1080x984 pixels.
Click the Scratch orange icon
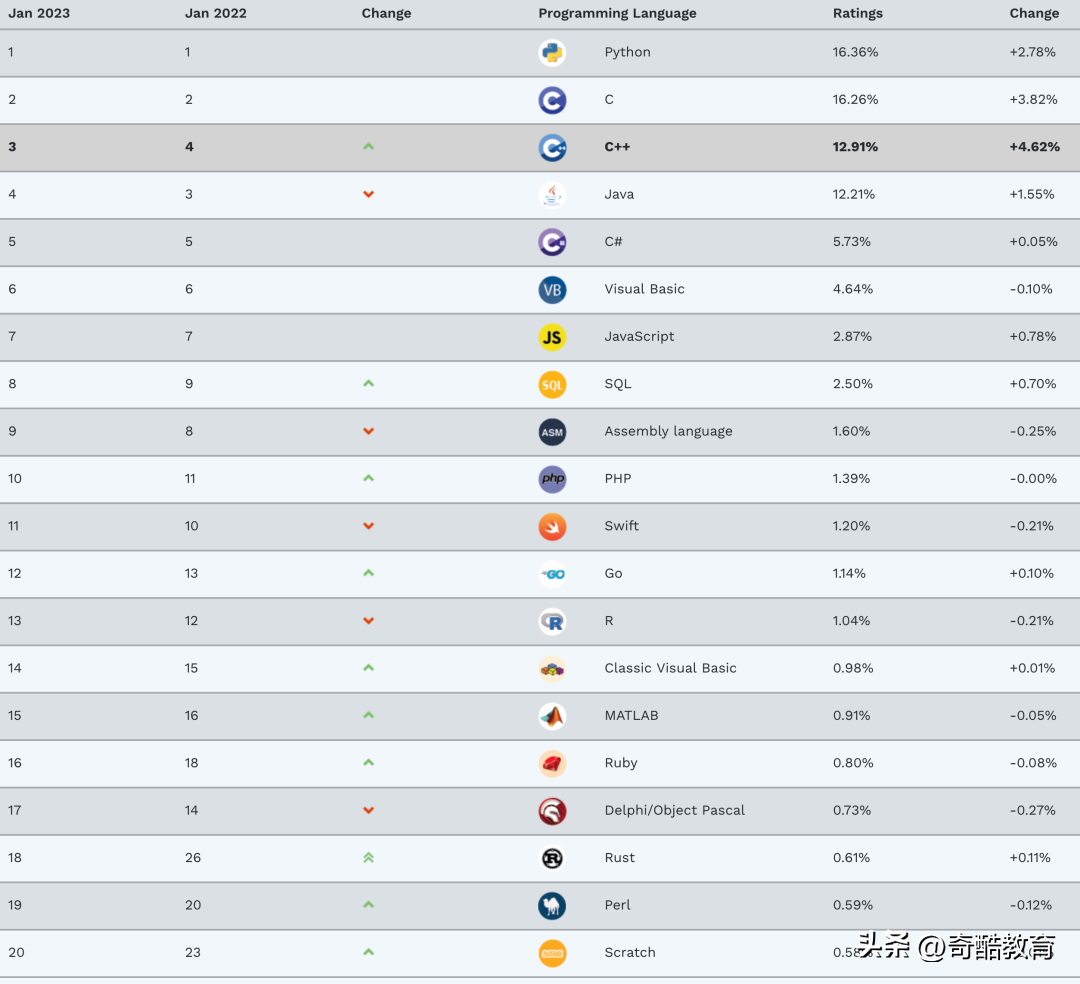coord(552,954)
